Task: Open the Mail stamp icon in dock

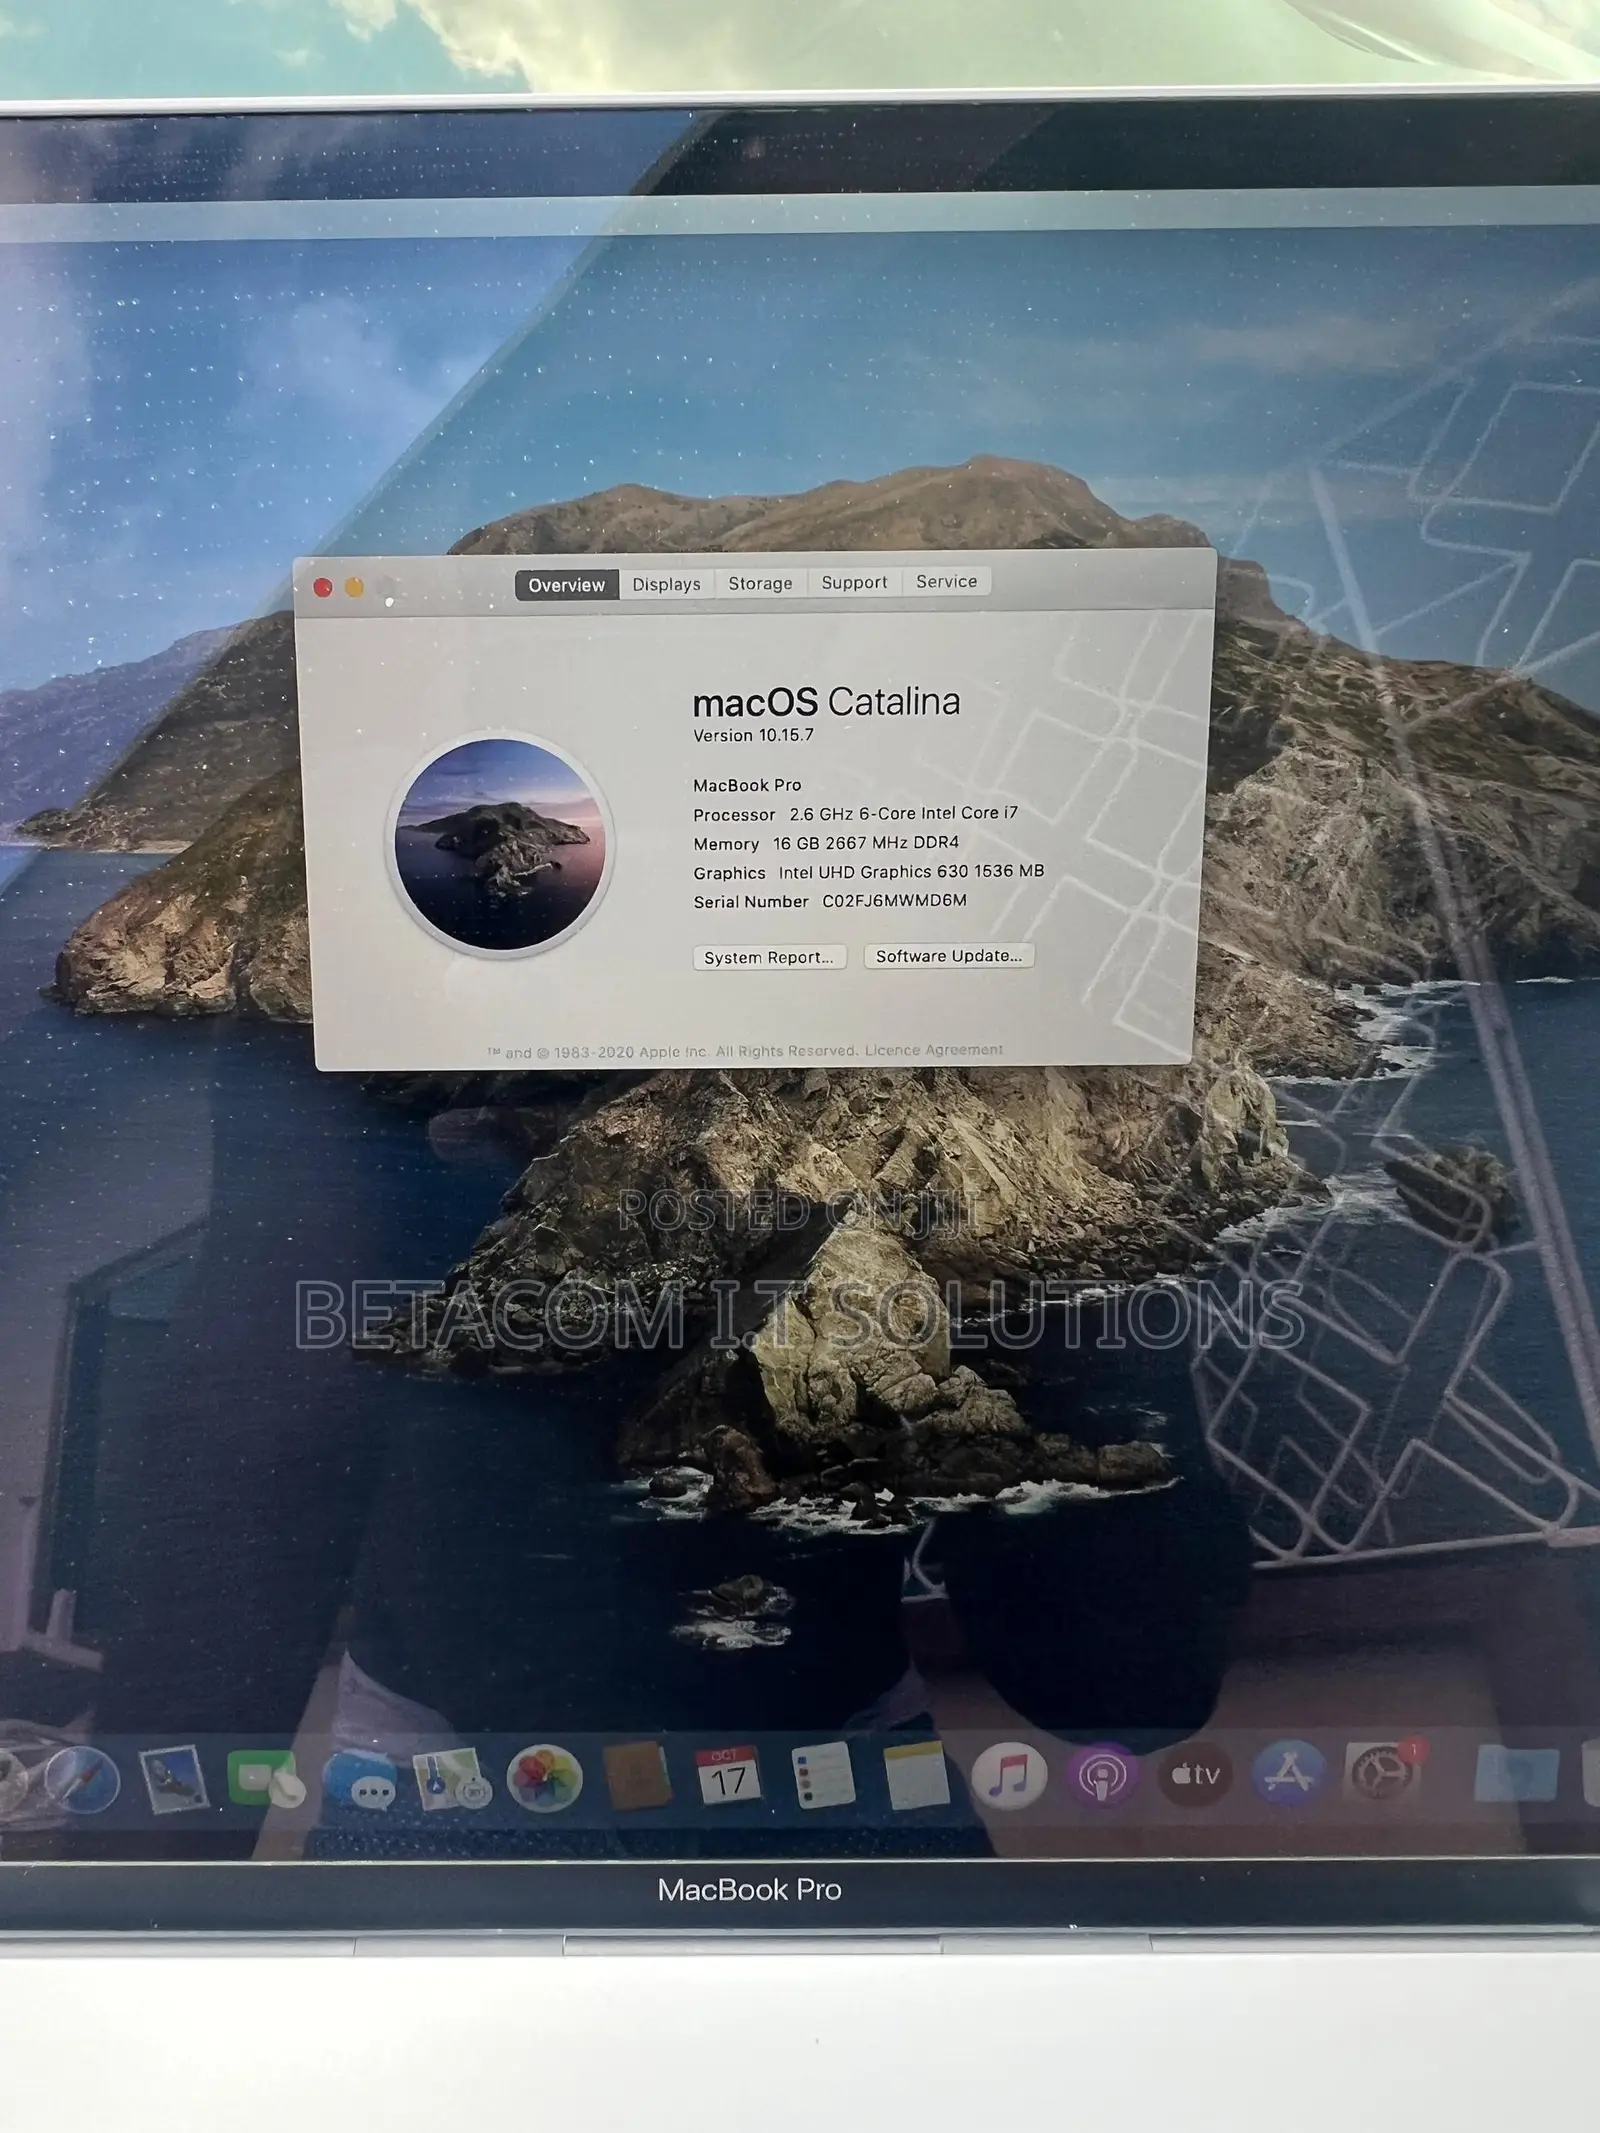Action: click(173, 1781)
